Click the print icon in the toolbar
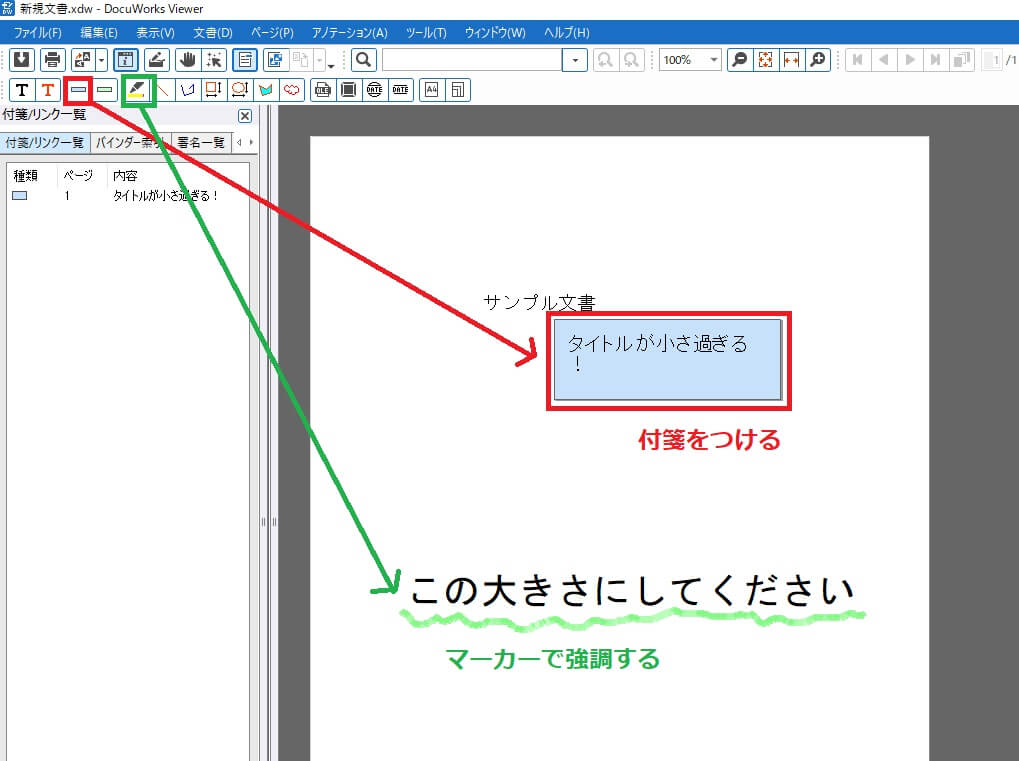Viewport: 1019px width, 761px height. [x=53, y=60]
